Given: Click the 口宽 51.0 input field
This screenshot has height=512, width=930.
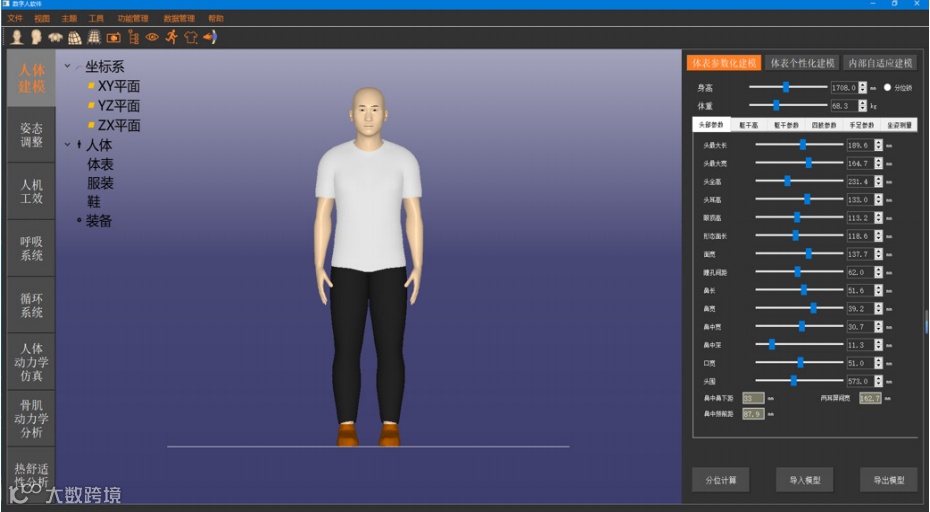Looking at the screenshot, I should [x=861, y=363].
